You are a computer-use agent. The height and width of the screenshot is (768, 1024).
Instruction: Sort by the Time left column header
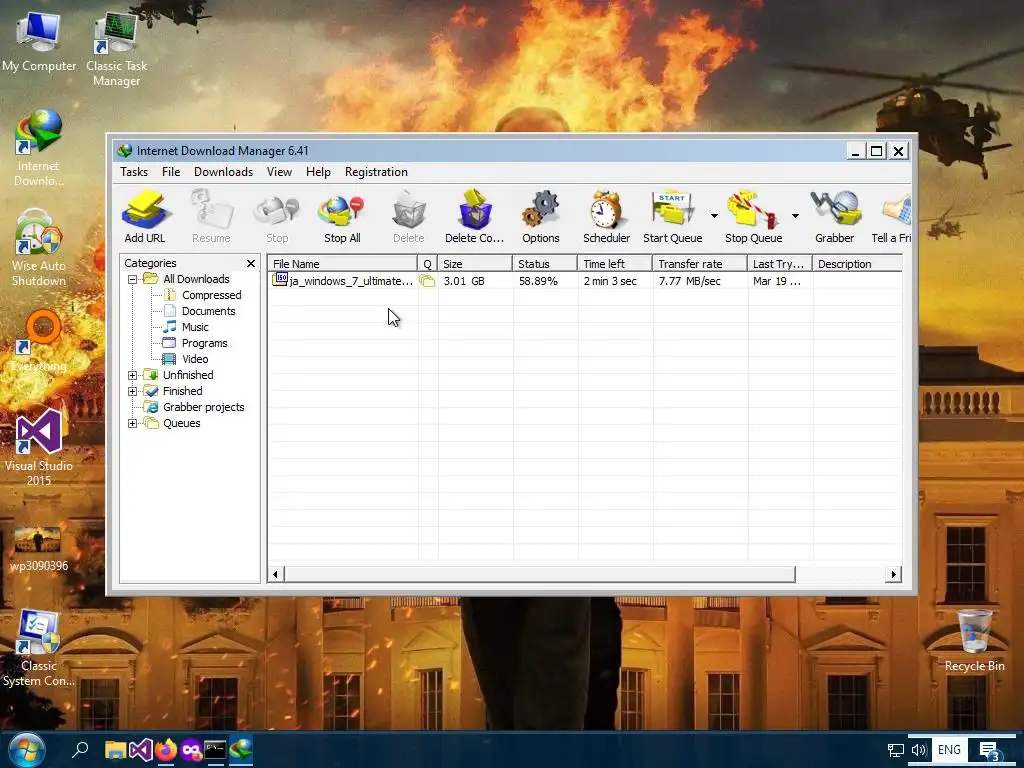615,264
